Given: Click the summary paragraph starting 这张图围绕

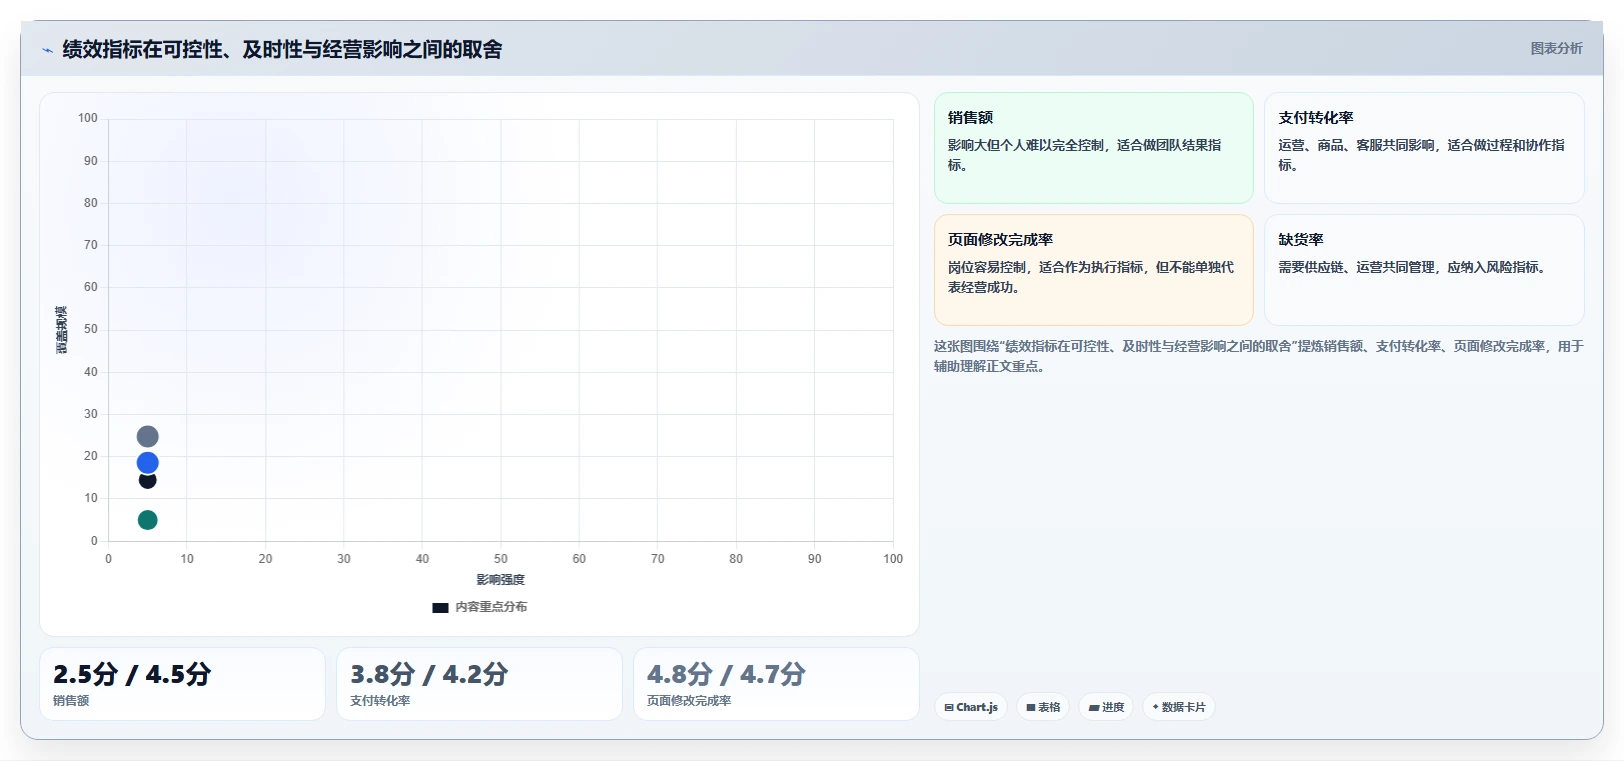Looking at the screenshot, I should pyautogui.click(x=1258, y=356).
